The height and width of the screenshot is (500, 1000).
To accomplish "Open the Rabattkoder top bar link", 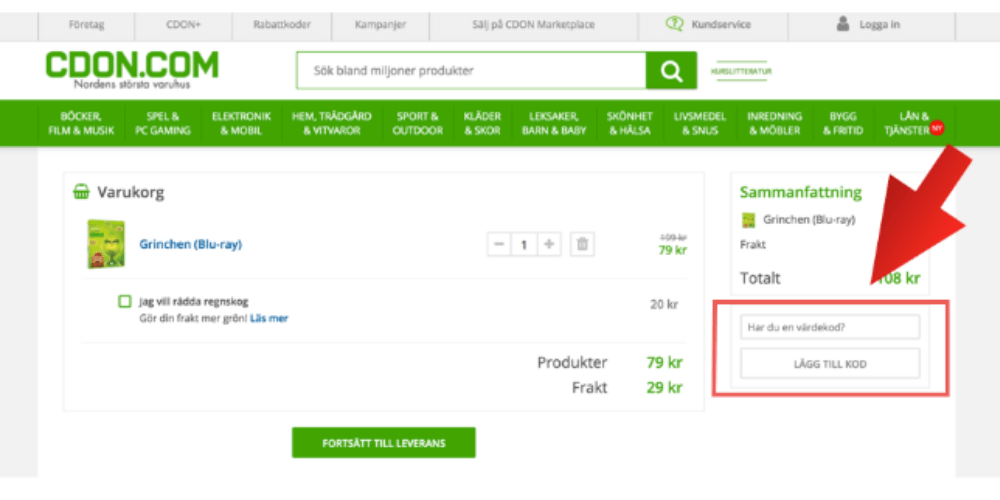I will tap(281, 25).
